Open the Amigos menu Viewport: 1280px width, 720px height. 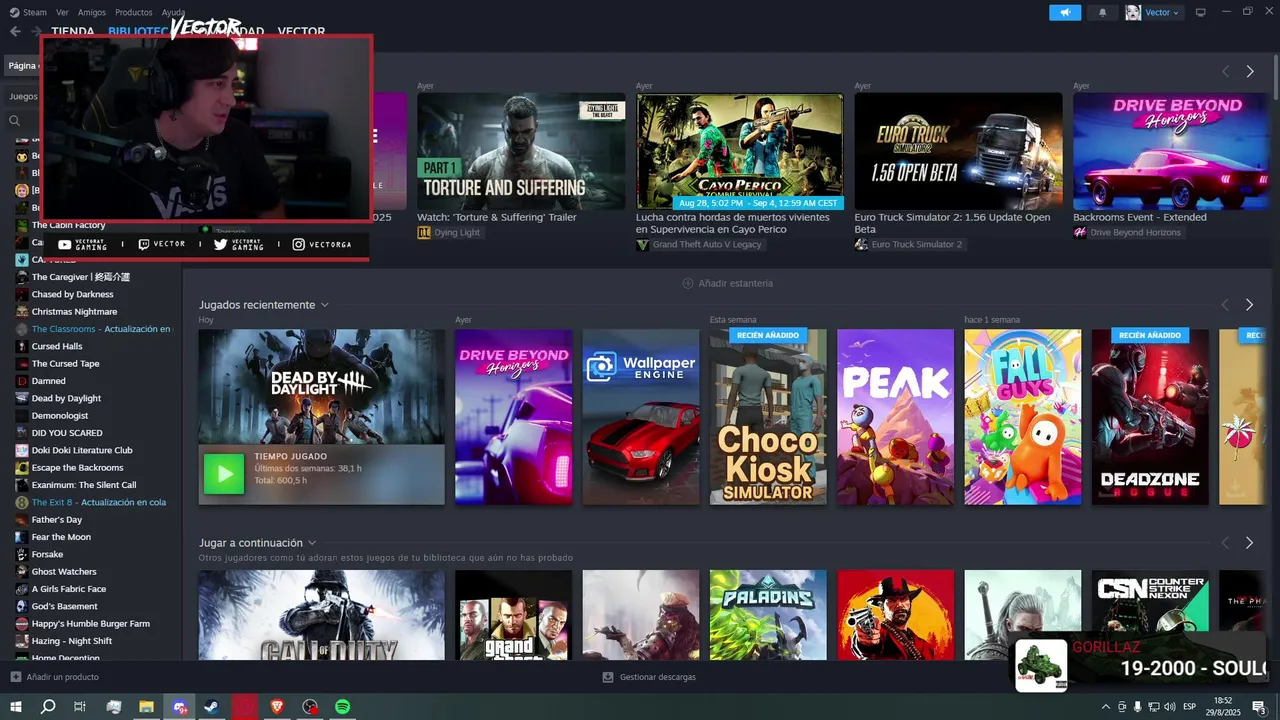point(92,12)
